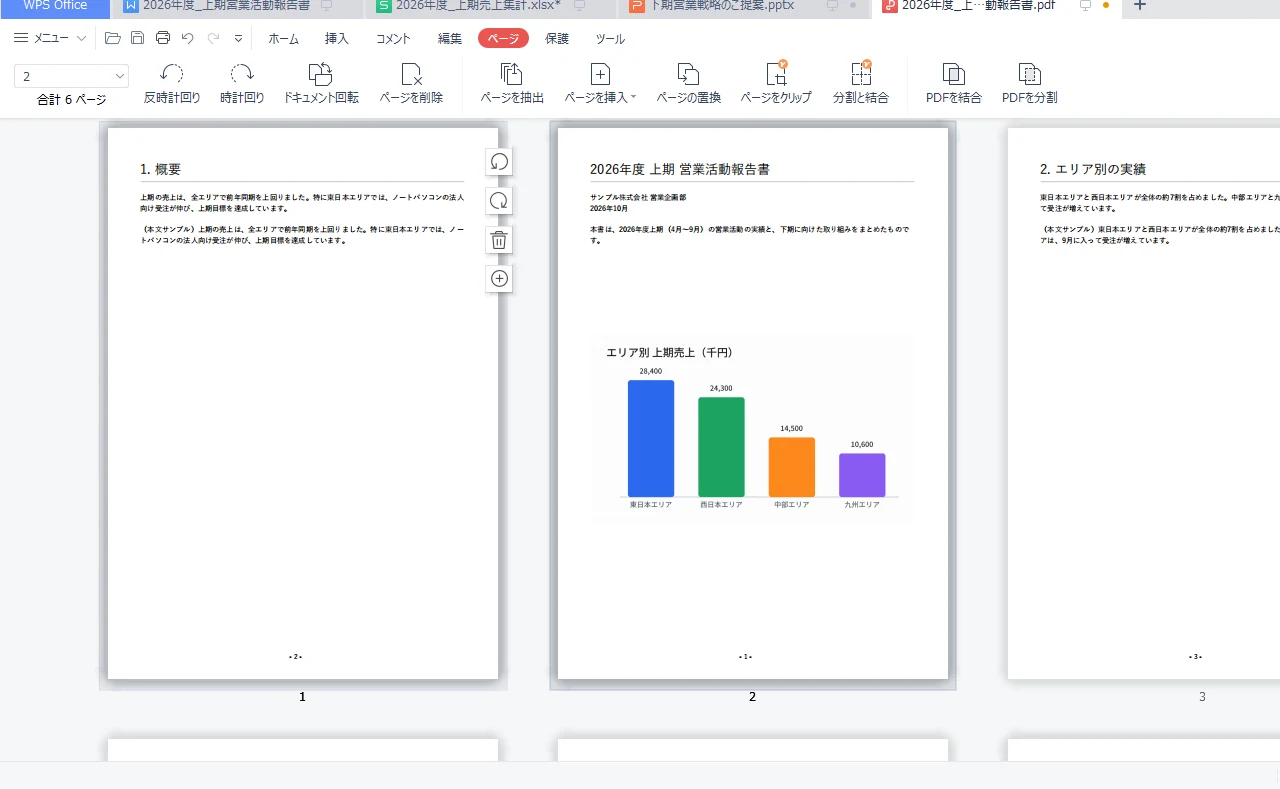Open the quick access toolbar customize arrow
Screen dimensions: 1280x789
click(238, 38)
